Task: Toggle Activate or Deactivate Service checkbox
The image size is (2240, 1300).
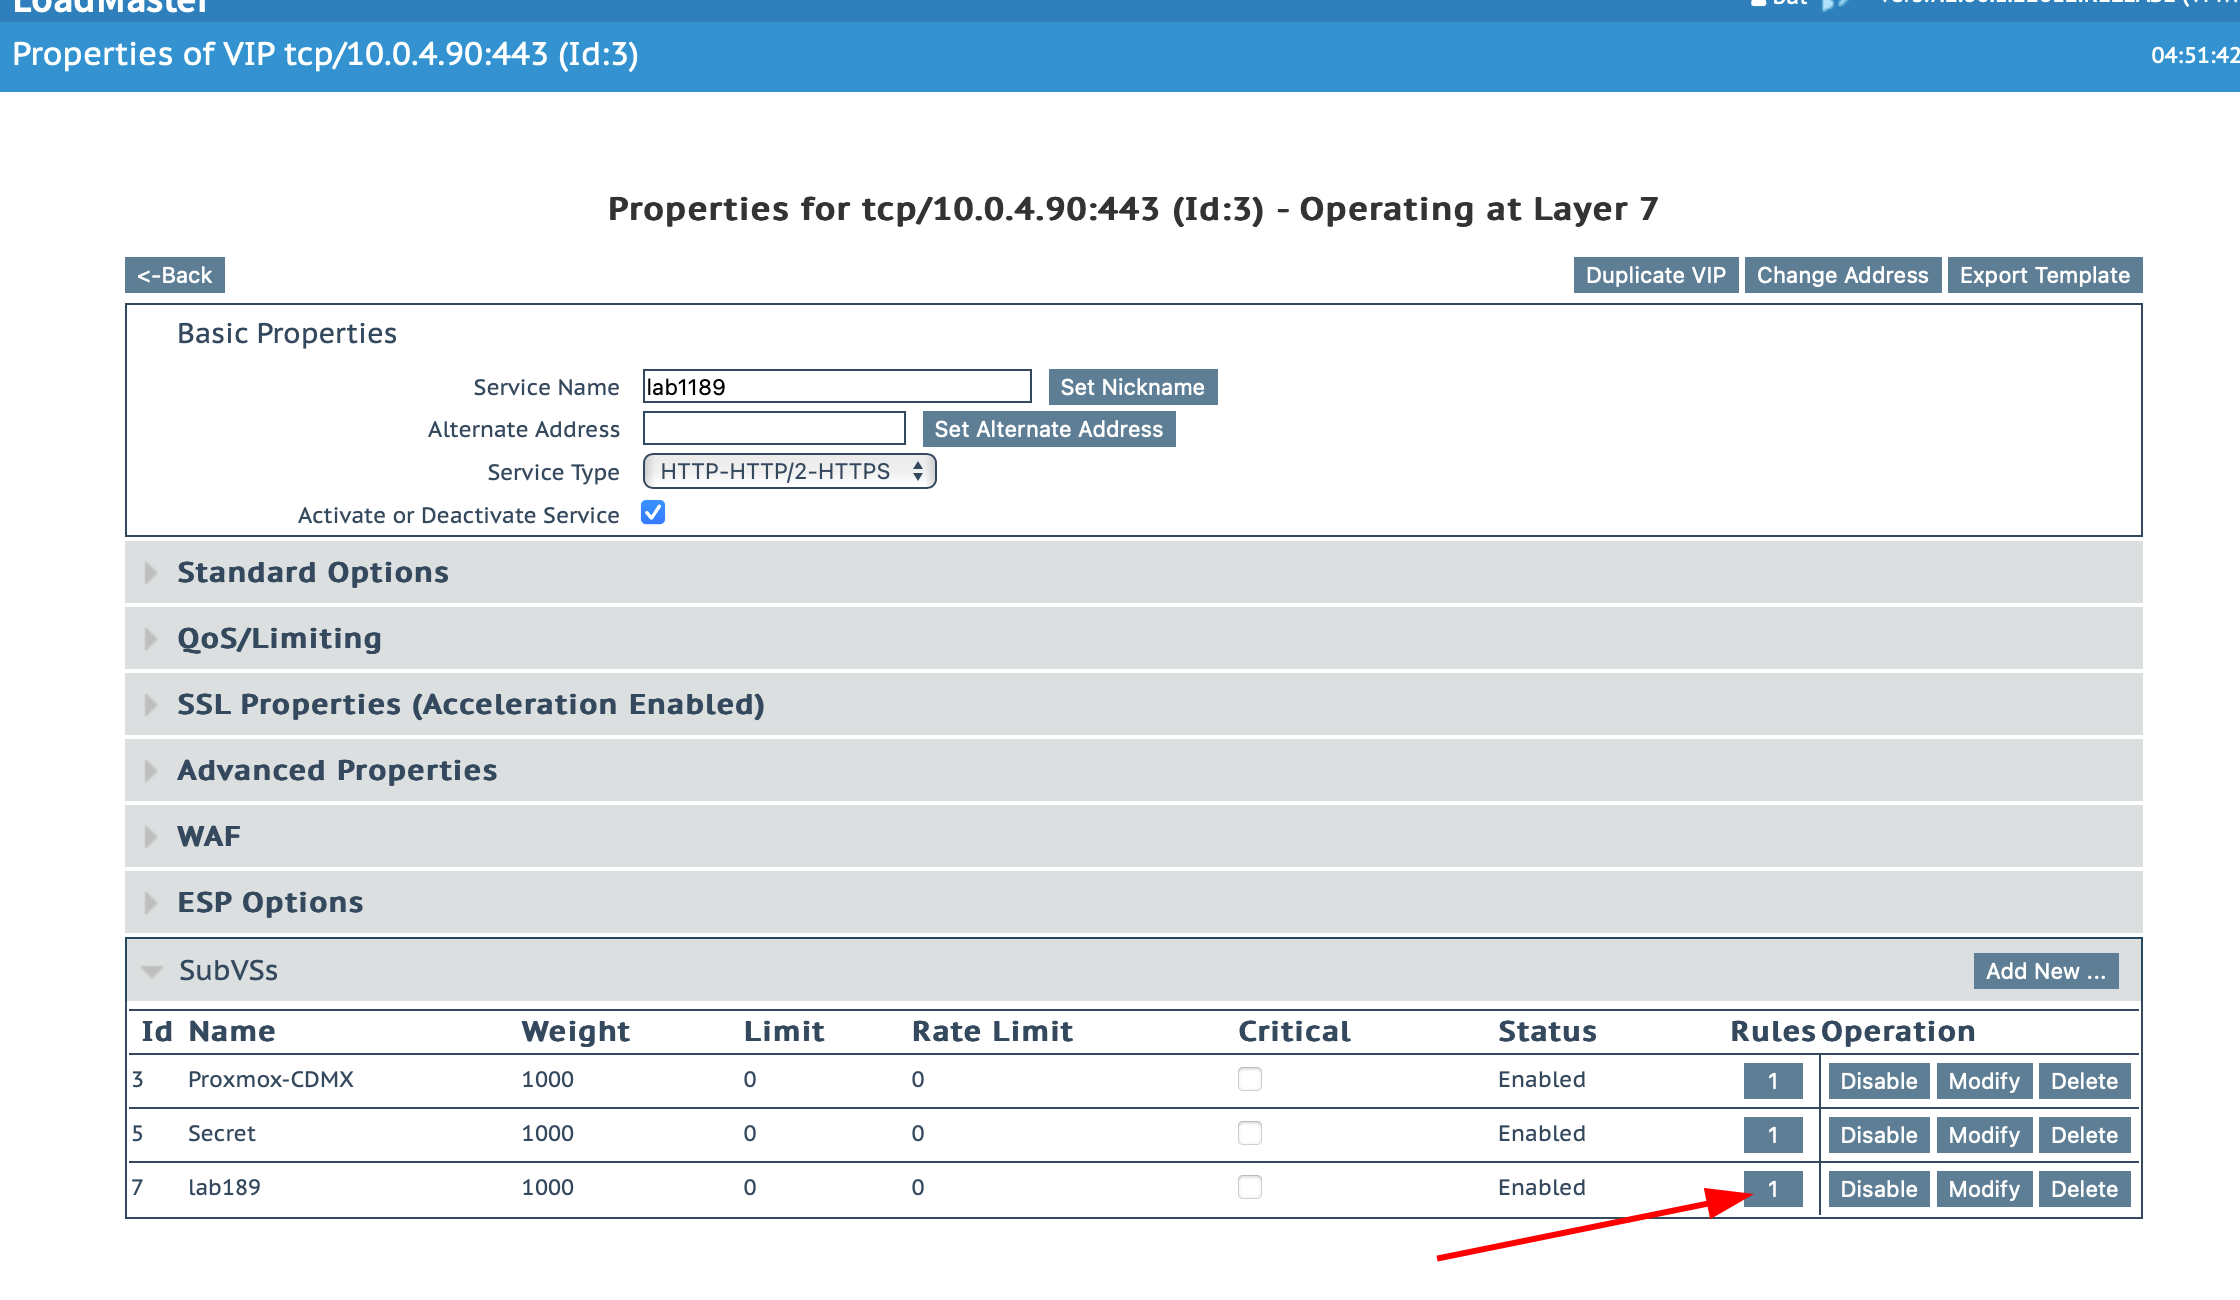Action: [653, 513]
